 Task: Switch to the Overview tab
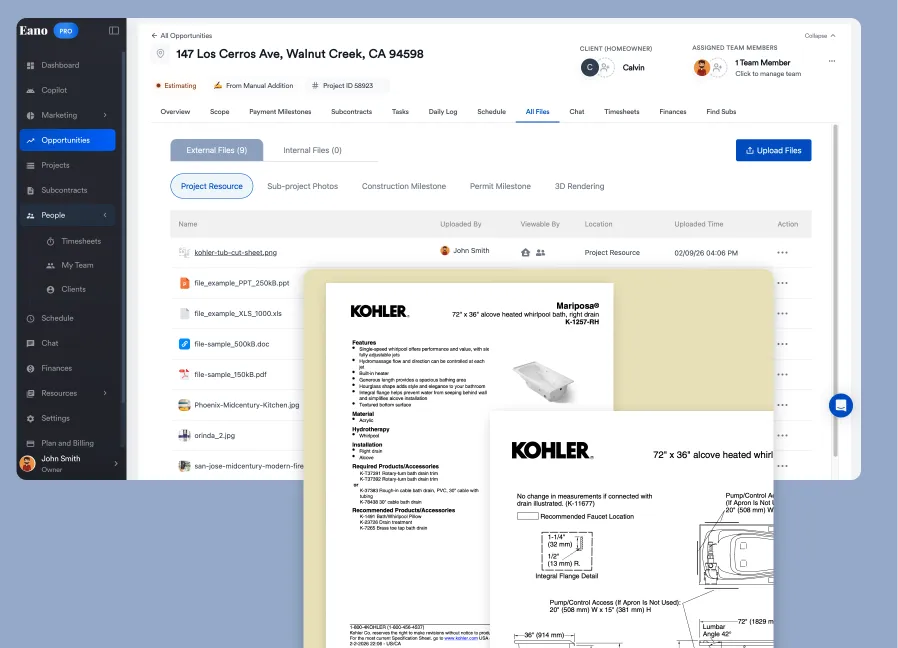175,112
